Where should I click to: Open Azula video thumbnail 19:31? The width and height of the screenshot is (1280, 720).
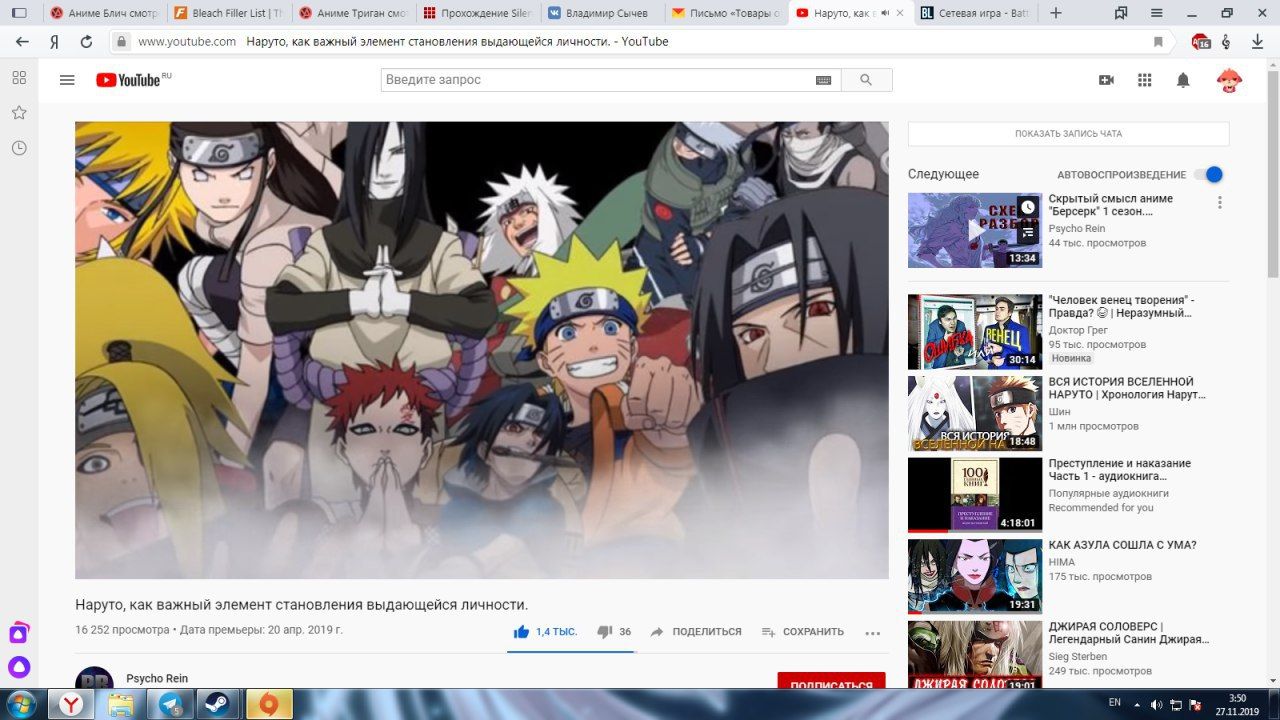point(974,577)
